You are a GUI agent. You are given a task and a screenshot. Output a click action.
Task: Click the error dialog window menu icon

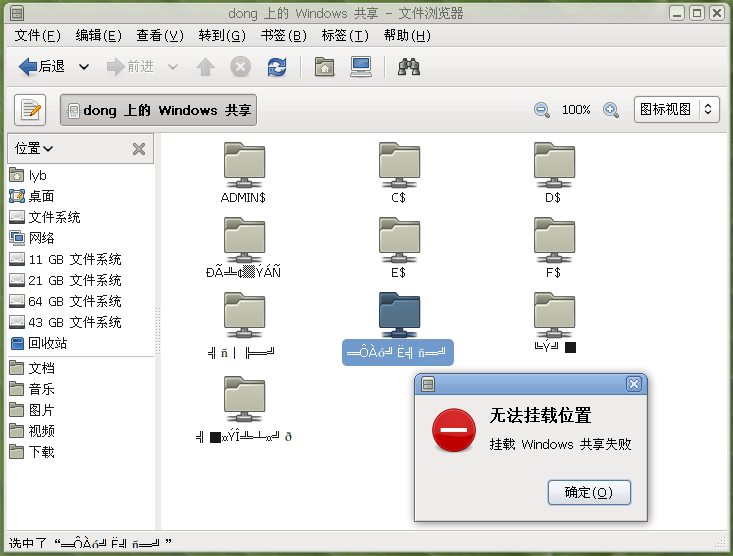[x=428, y=384]
